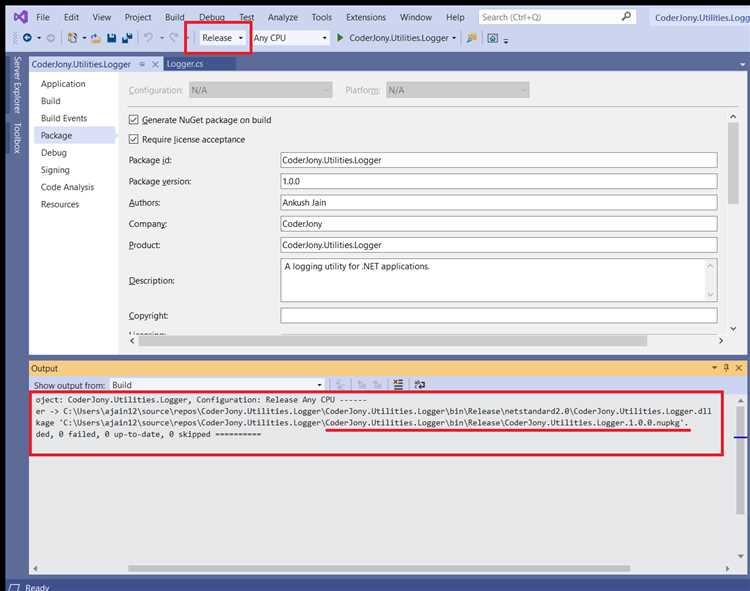
Task: Open the View menu
Action: click(101, 17)
